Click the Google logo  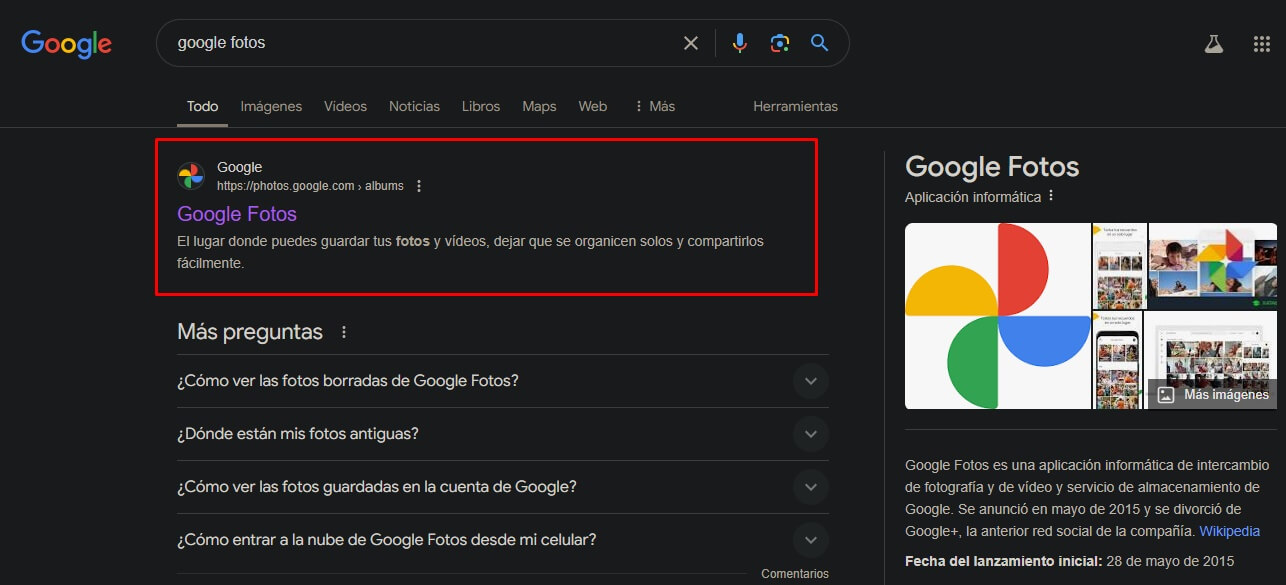point(66,44)
